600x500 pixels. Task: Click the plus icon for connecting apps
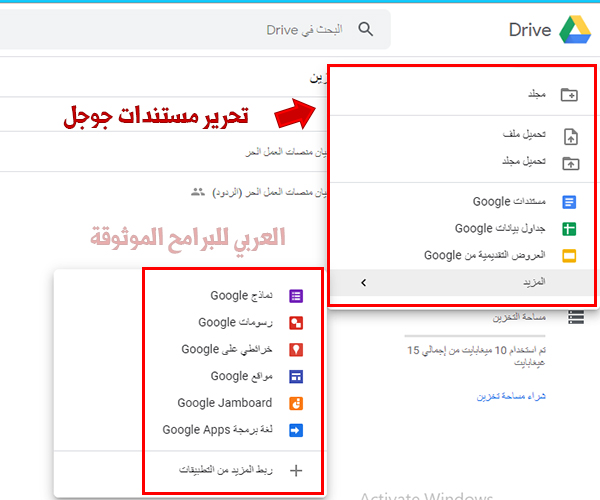point(296,470)
